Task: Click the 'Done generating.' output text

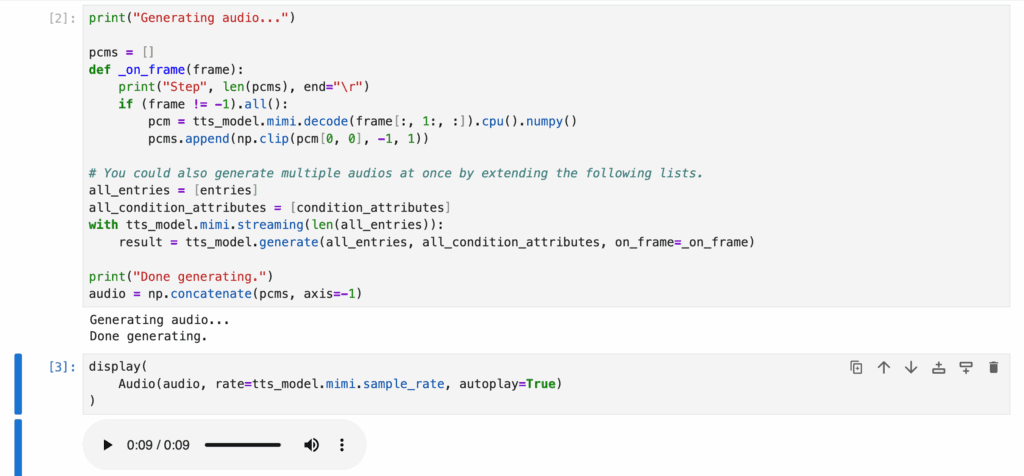Action: point(148,338)
